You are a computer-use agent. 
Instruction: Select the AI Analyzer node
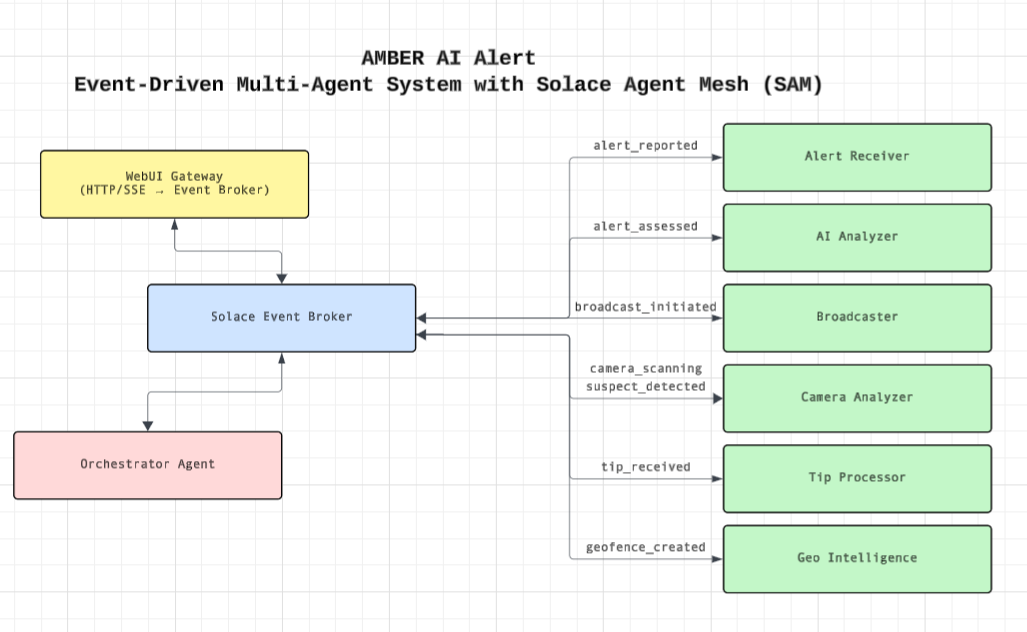coord(857,238)
